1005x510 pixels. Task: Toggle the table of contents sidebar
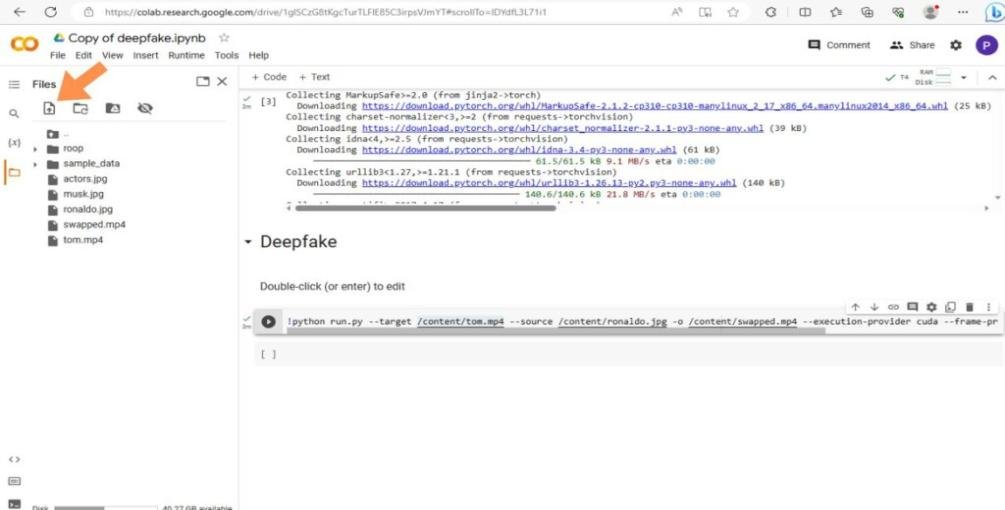14,85
